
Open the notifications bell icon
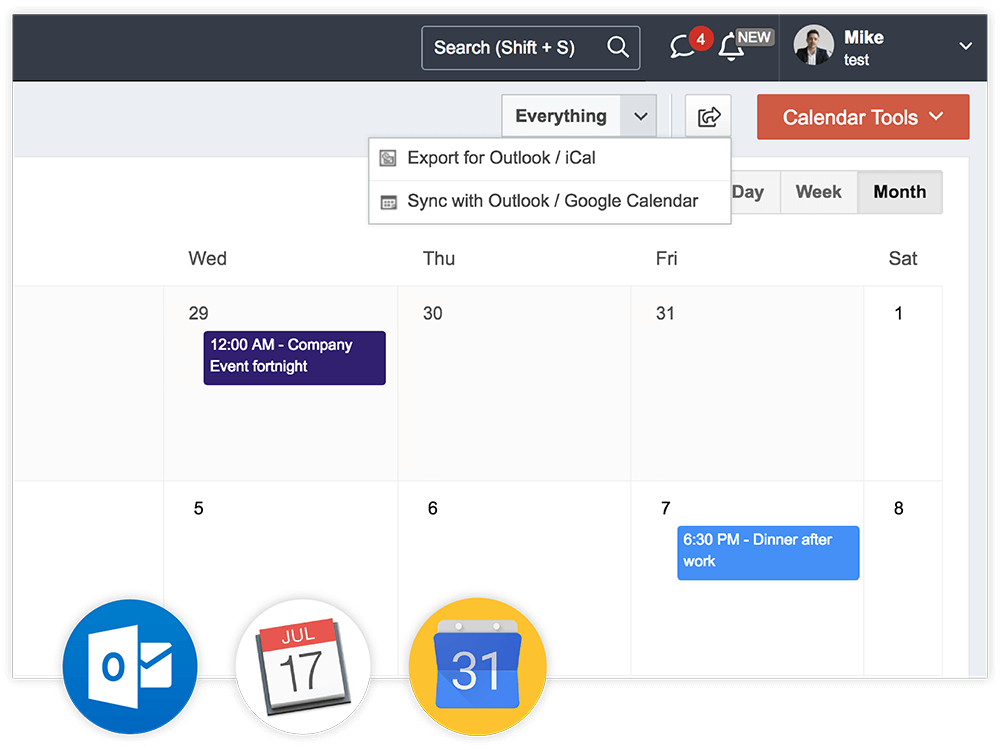[x=731, y=48]
